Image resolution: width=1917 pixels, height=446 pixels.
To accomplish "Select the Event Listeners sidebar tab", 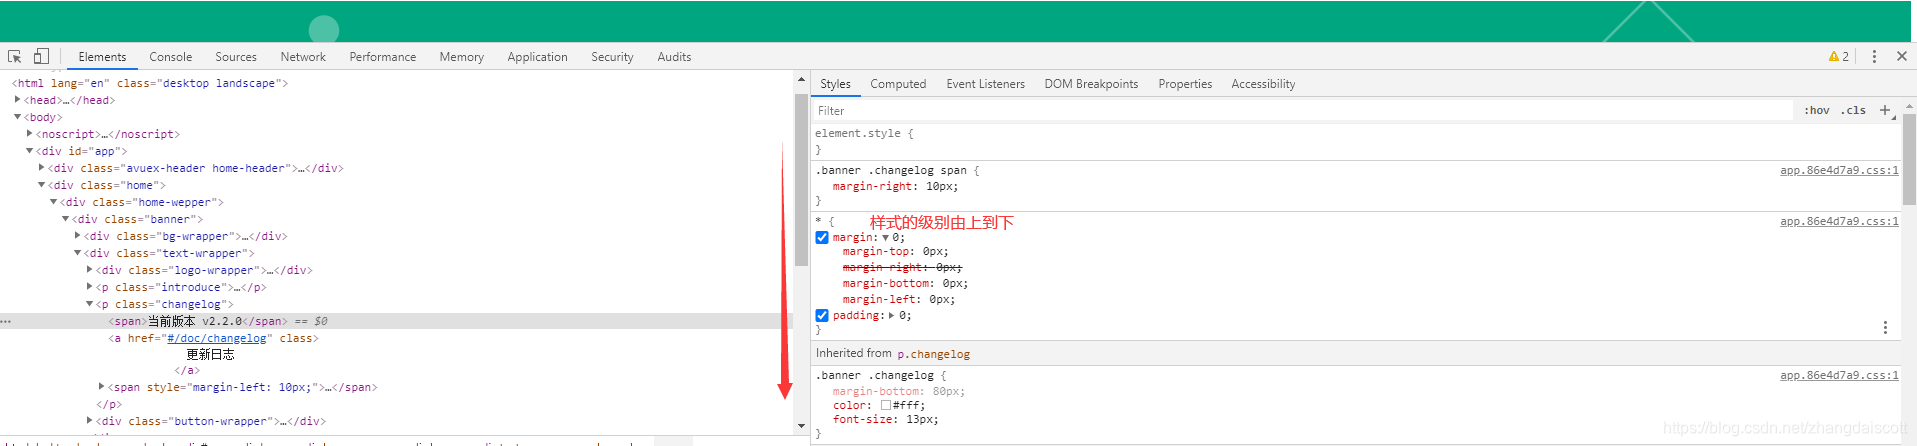I will [986, 84].
